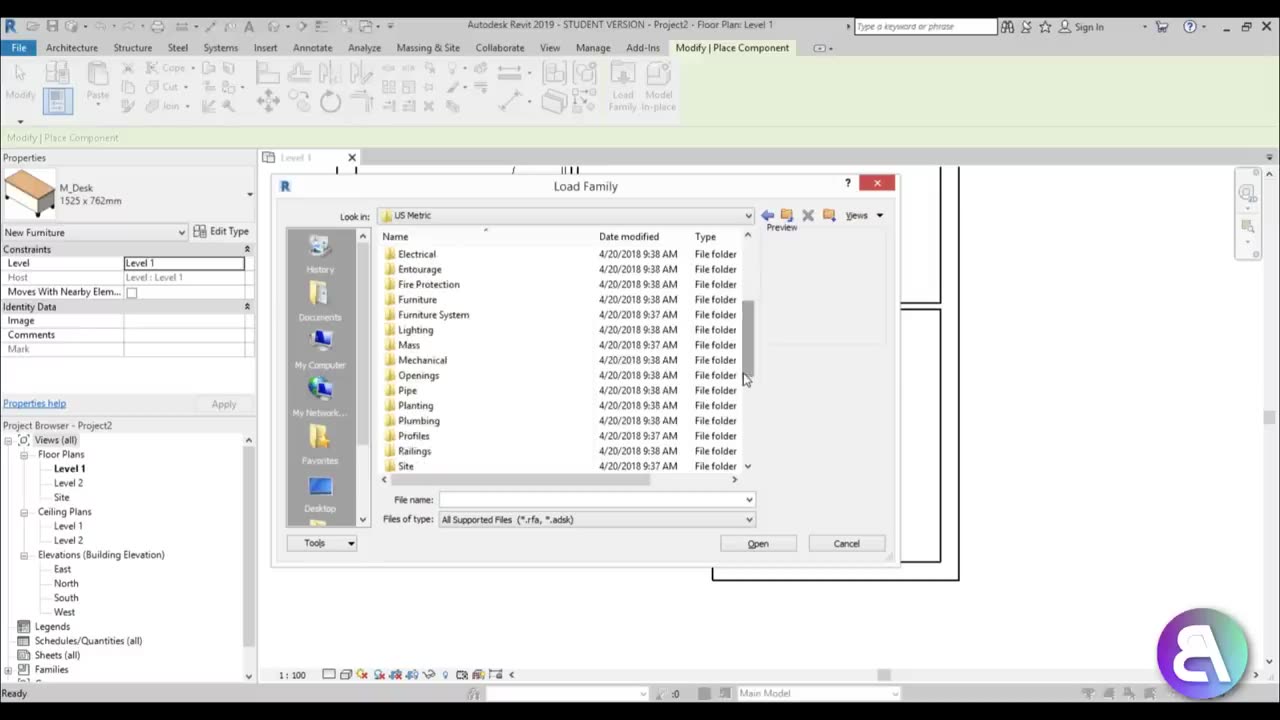Click the Properties palette button in the ribbon
The width and height of the screenshot is (1280, 720).
pos(57,100)
